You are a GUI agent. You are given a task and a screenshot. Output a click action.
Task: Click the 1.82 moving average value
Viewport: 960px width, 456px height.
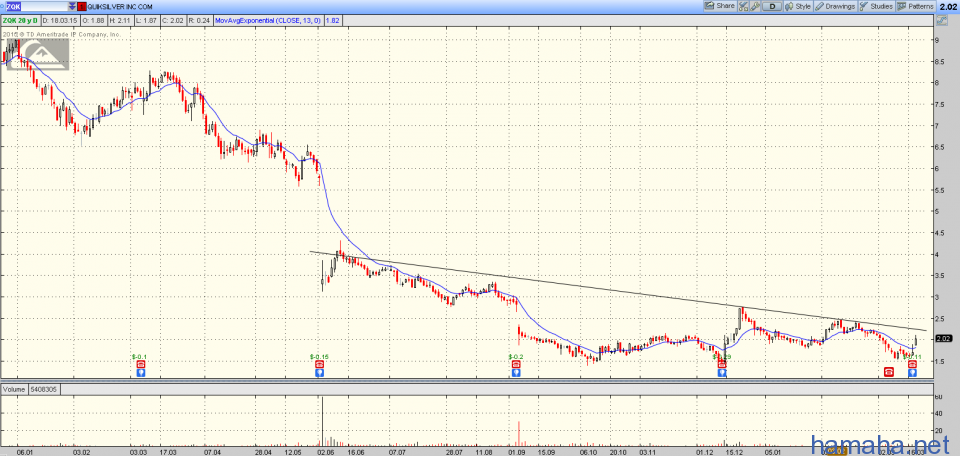332,20
